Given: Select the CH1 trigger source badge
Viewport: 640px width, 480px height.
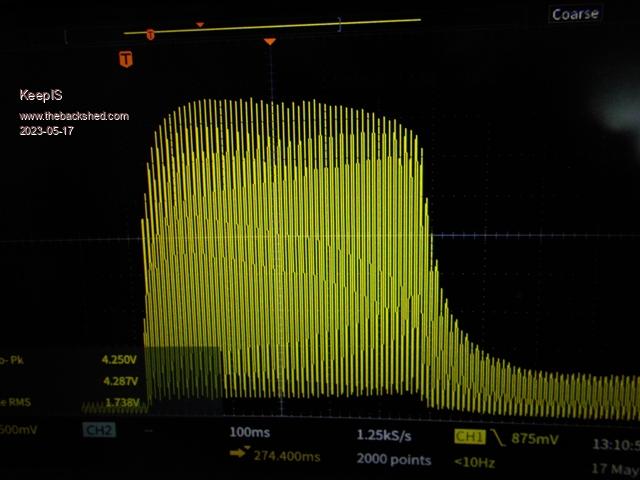Looking at the screenshot, I should tap(469, 437).
